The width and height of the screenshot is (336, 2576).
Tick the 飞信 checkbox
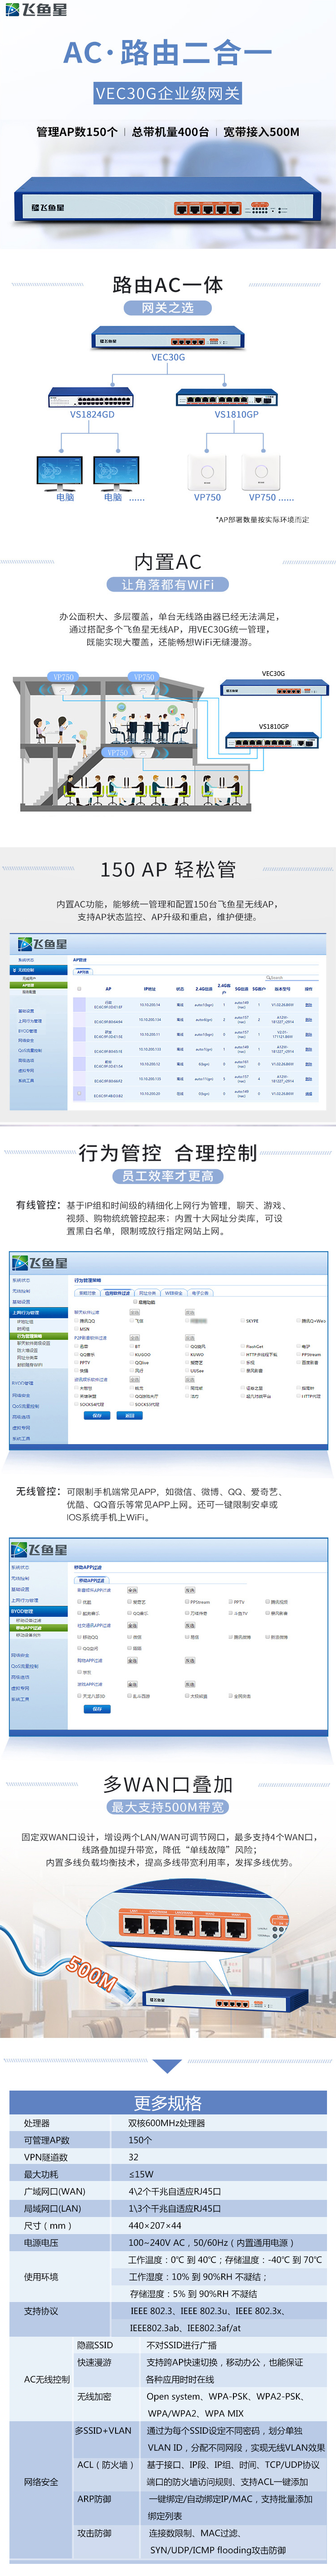click(131, 1320)
